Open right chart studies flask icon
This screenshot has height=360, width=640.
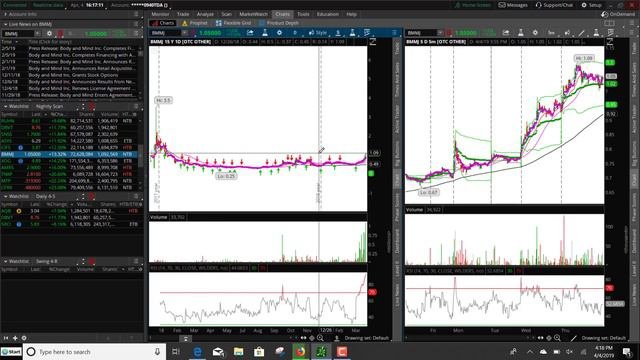[x=521, y=33]
